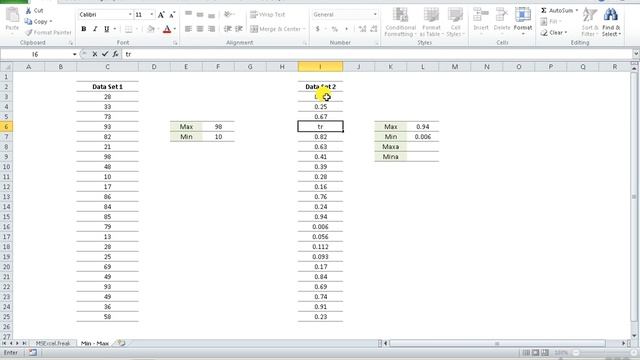The width and height of the screenshot is (640, 360).
Task: Toggle Bold formatting
Action: point(84,29)
